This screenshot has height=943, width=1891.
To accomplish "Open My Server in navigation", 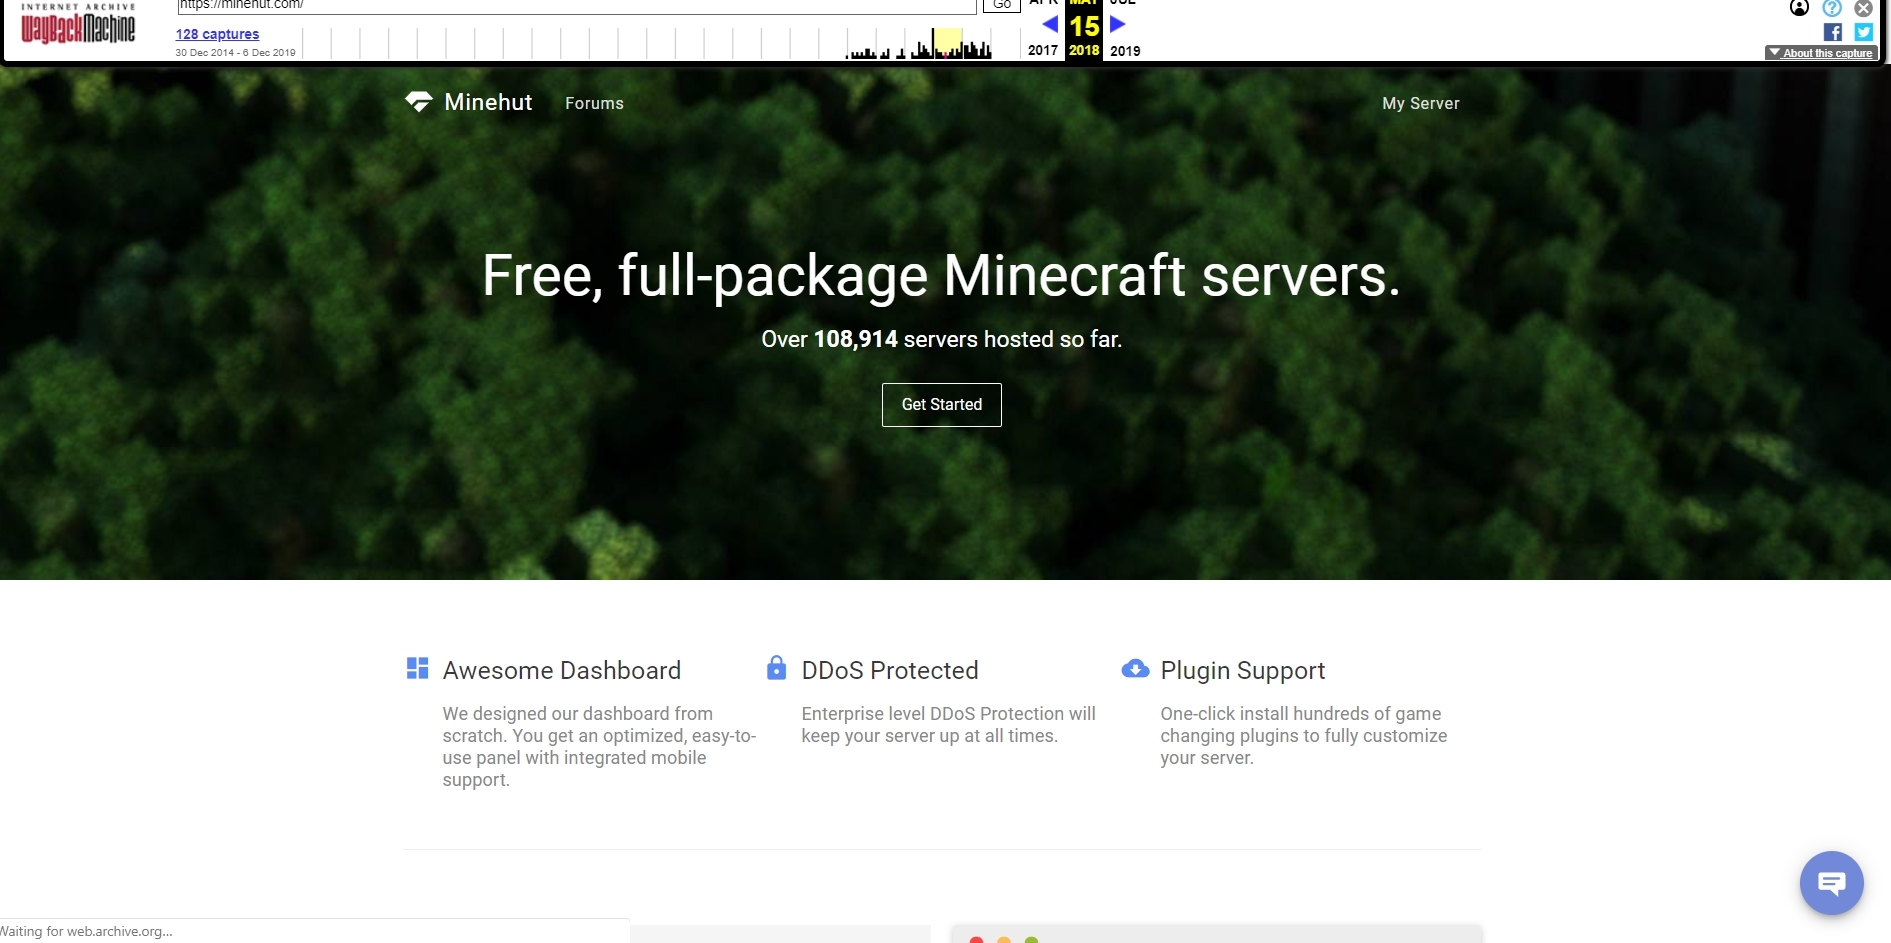I will (x=1421, y=103).
